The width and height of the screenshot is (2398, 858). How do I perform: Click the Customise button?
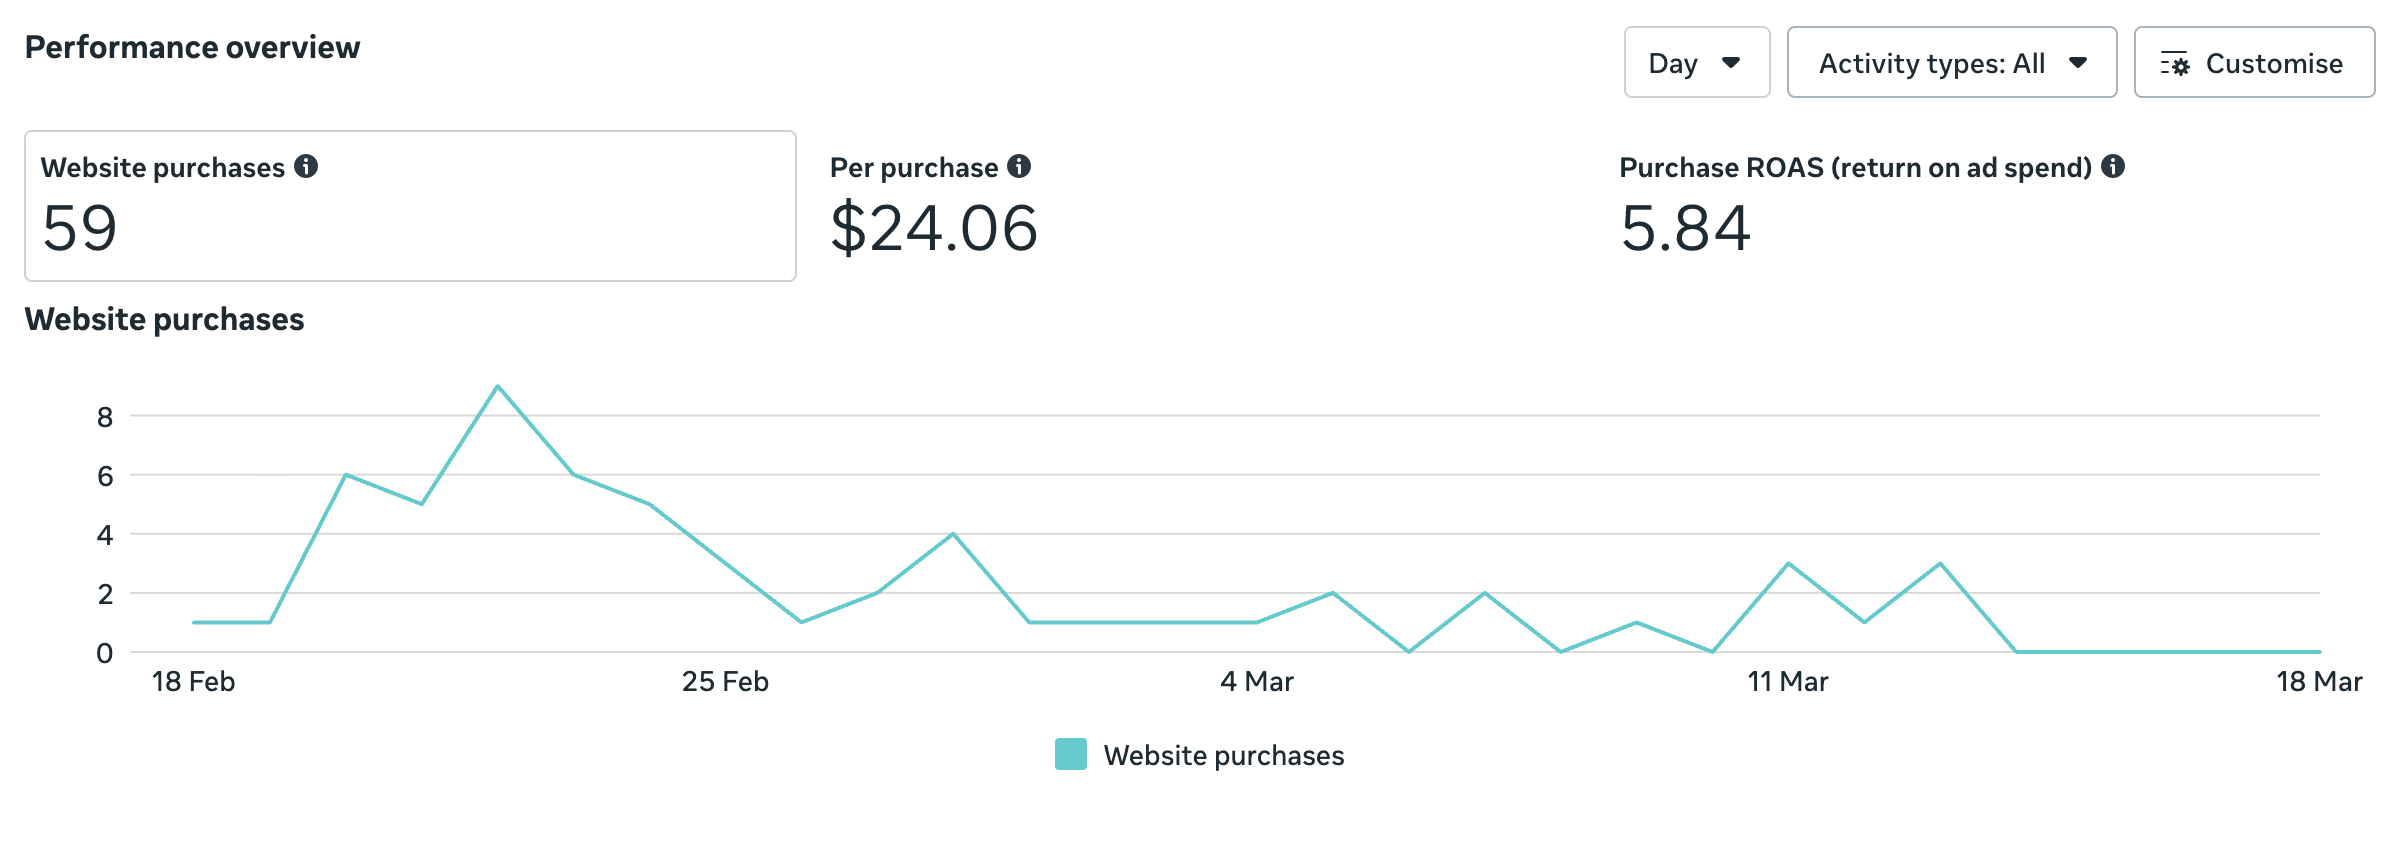click(2254, 63)
